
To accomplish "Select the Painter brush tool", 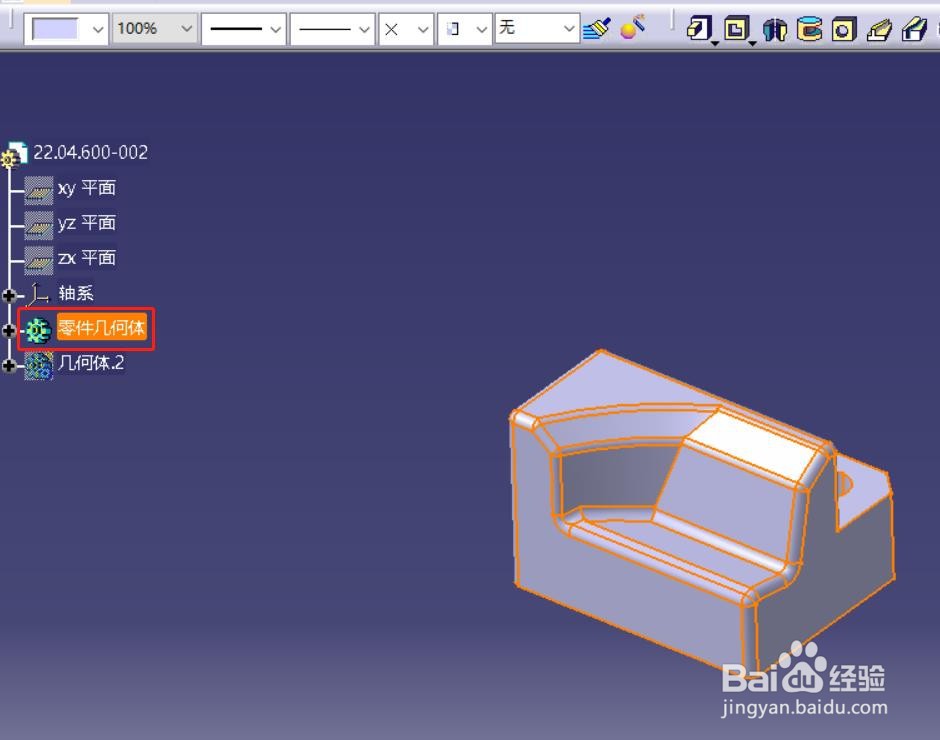I will coord(596,28).
